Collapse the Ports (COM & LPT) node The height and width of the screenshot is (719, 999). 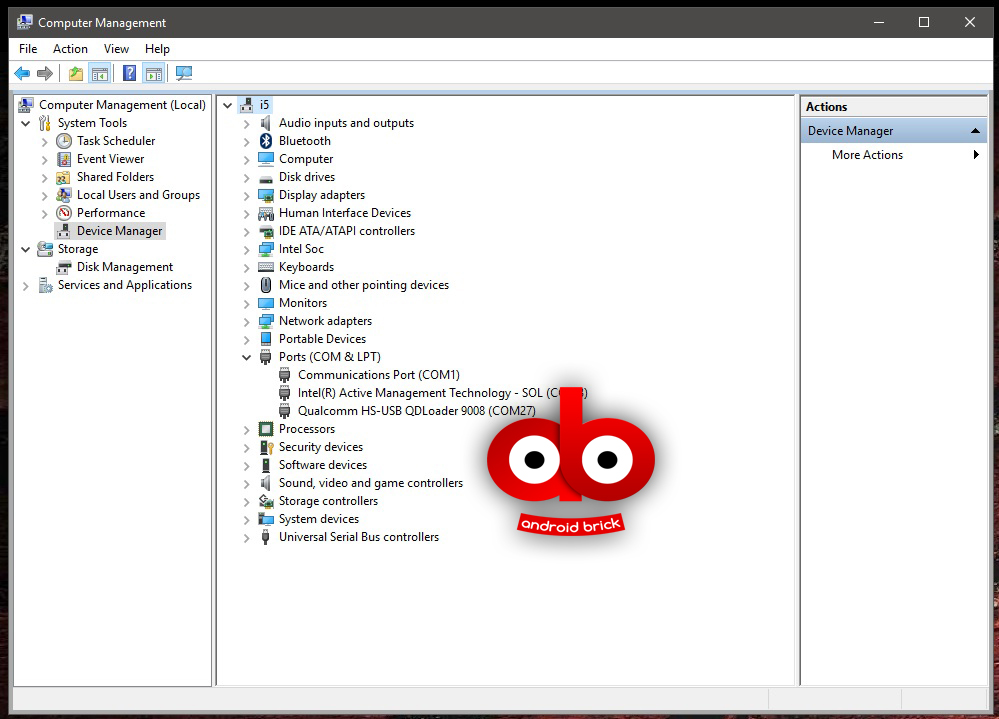click(247, 357)
